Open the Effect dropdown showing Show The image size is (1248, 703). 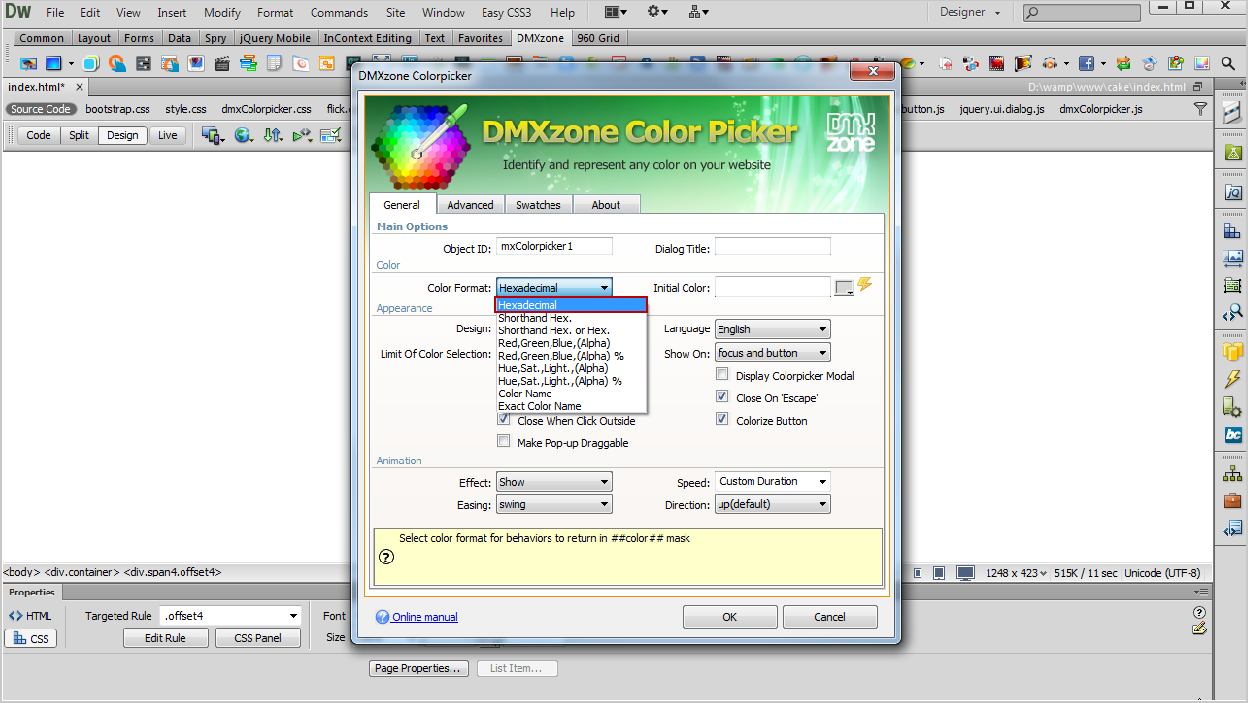[554, 482]
